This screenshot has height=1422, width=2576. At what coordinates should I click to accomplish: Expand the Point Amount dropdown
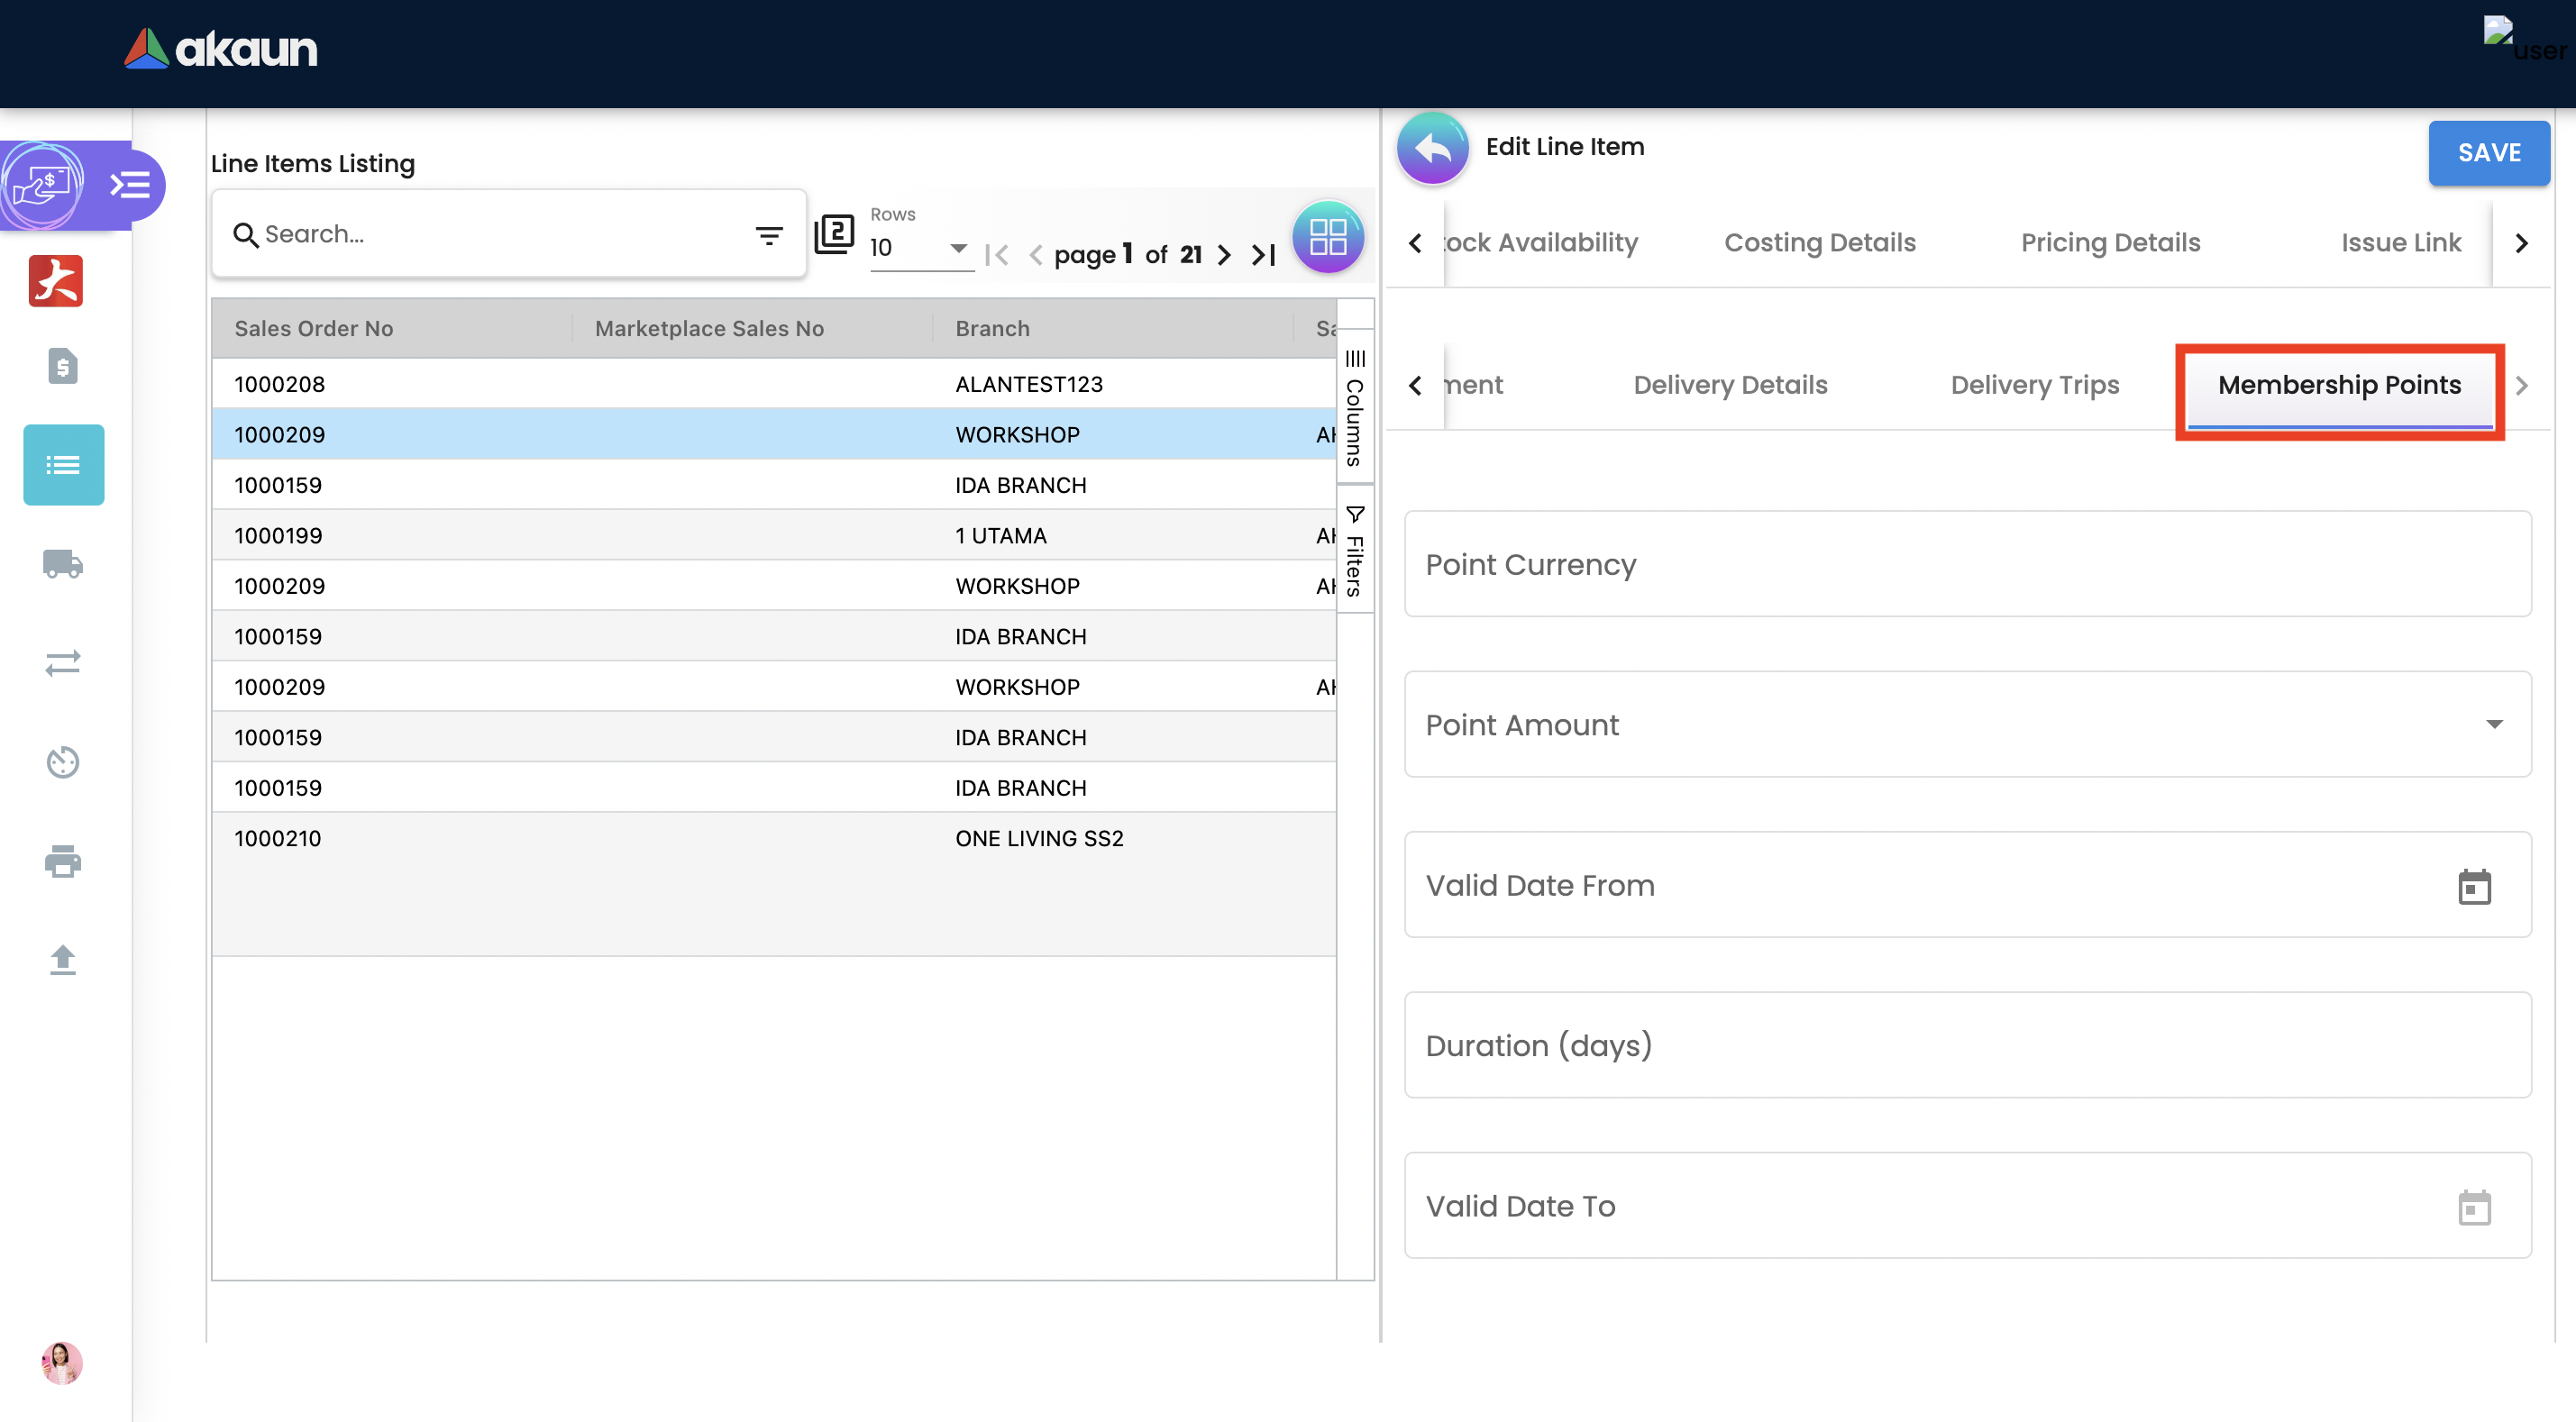[x=2493, y=725]
